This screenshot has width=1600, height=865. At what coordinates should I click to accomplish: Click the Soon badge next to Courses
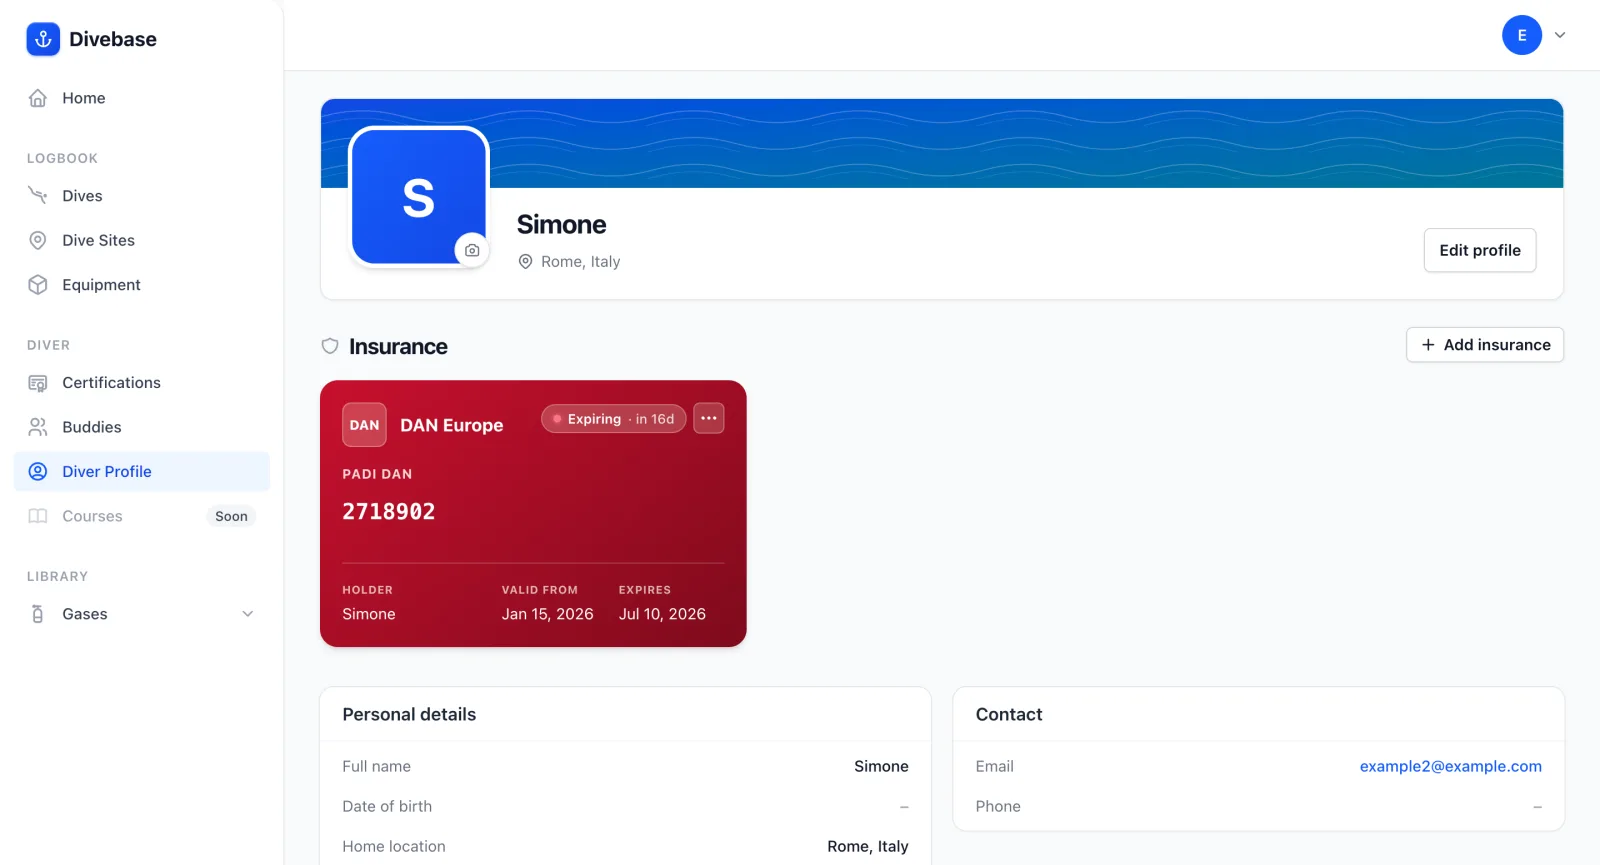231,516
